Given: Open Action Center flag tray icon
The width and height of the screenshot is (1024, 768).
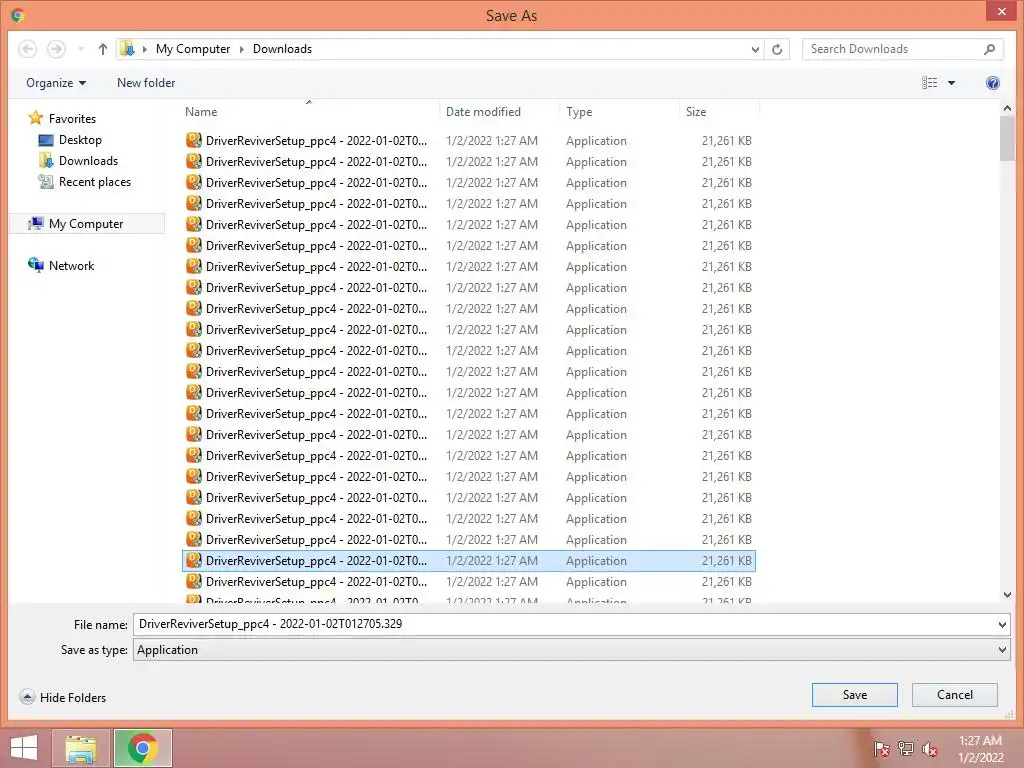Looking at the screenshot, I should (882, 749).
